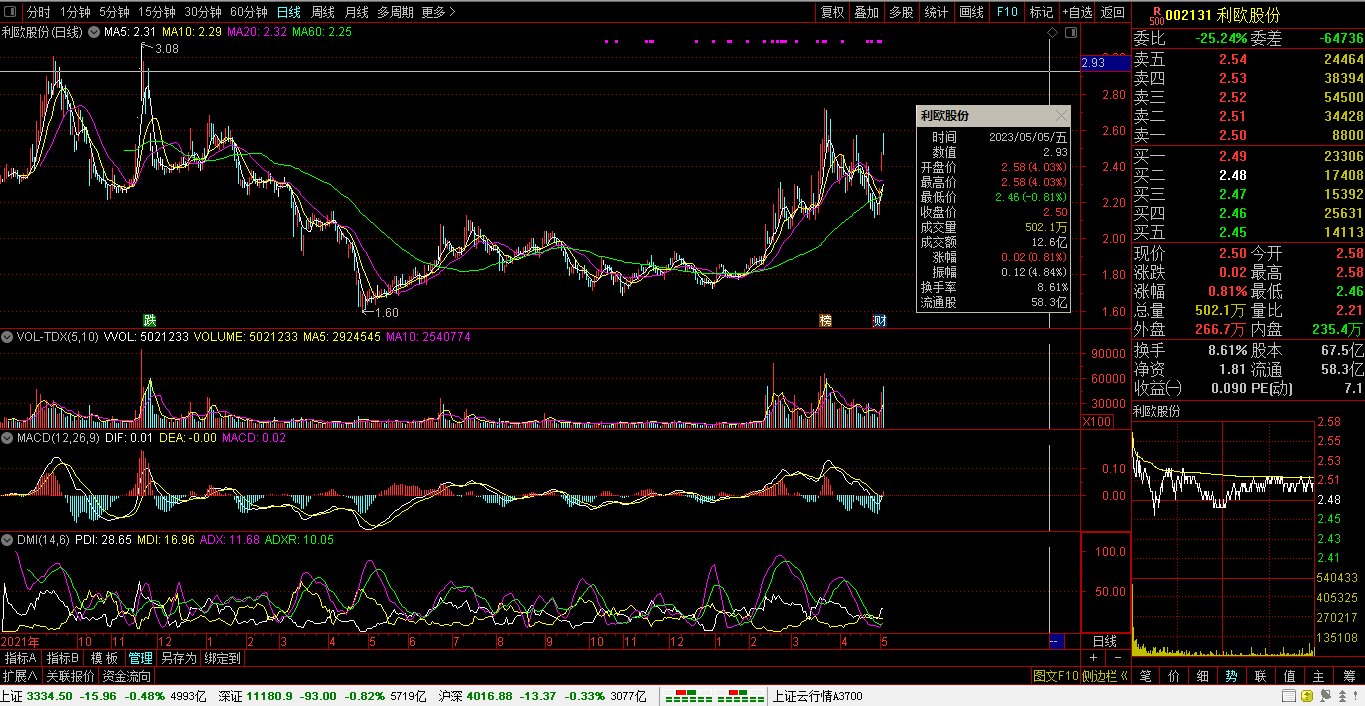Click the R500 badge beside stock code
This screenshot has height=706, width=1365.
(x=1157, y=15)
